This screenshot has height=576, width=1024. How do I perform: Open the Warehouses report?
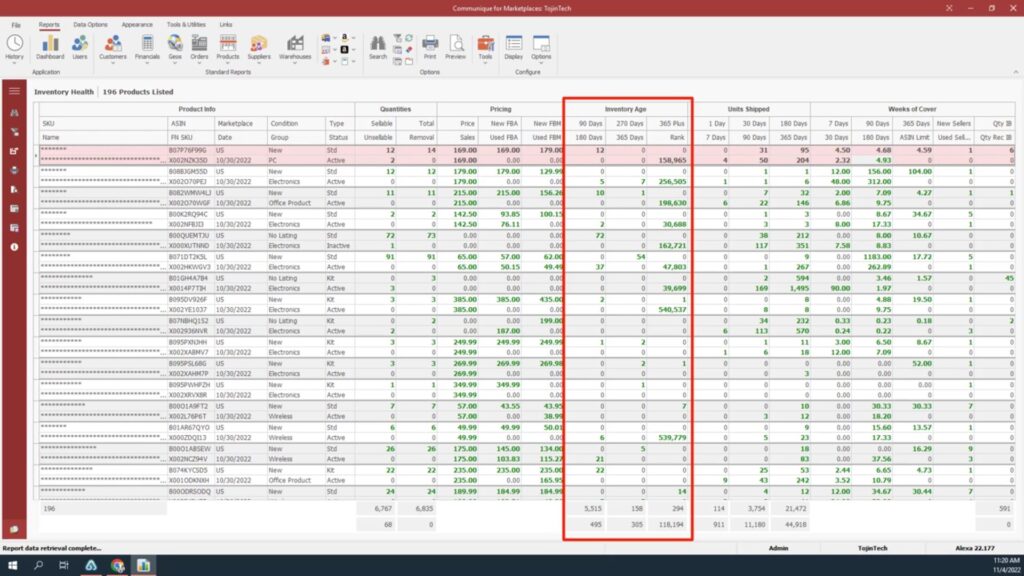[296, 45]
